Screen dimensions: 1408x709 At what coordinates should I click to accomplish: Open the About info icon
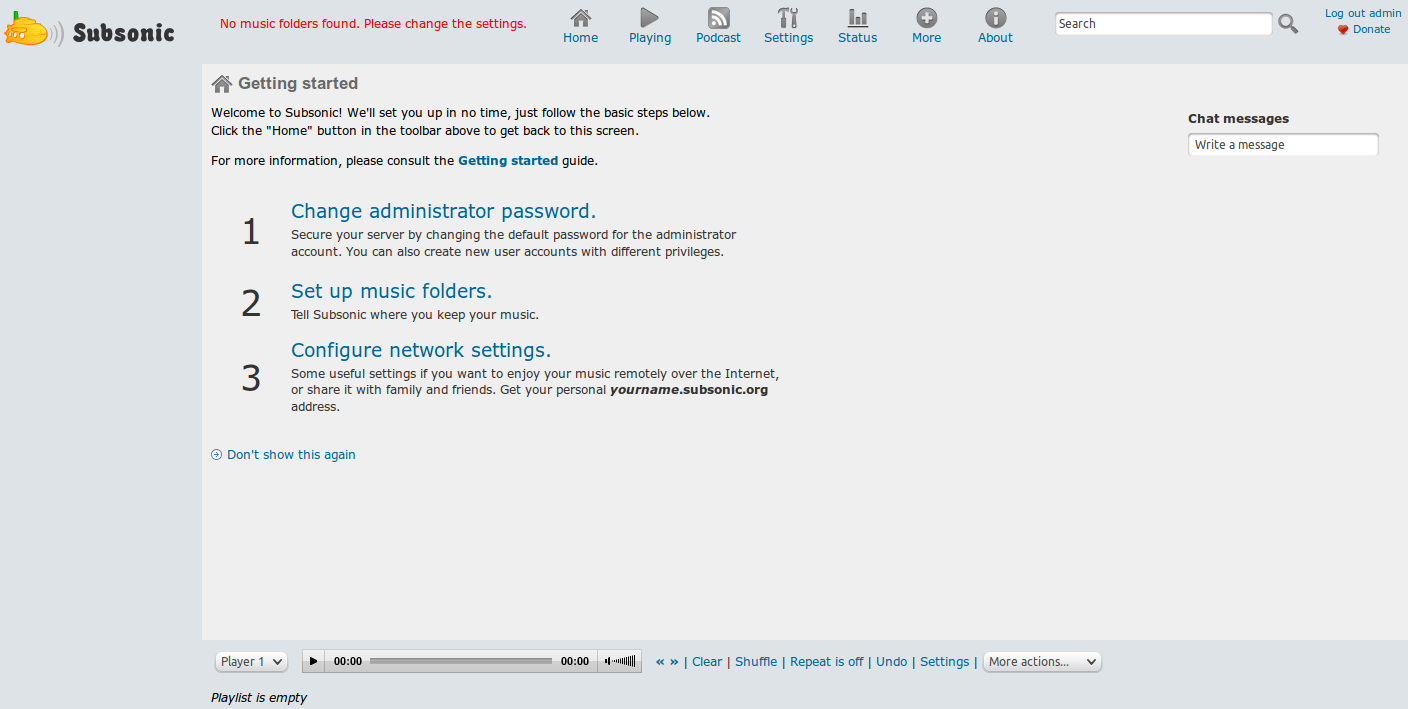coord(995,17)
